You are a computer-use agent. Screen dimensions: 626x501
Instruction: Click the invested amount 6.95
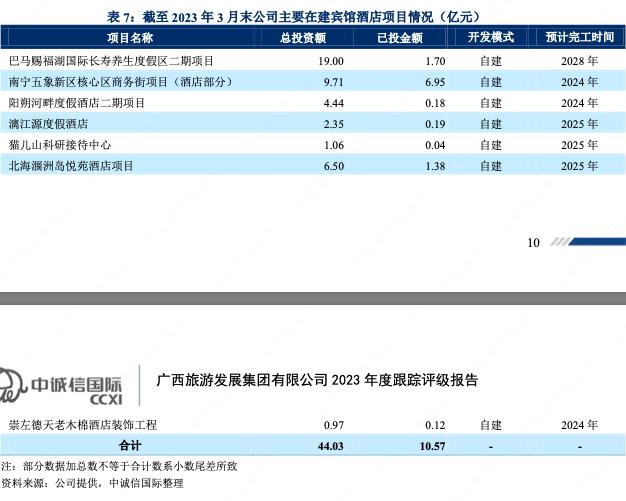coord(435,82)
